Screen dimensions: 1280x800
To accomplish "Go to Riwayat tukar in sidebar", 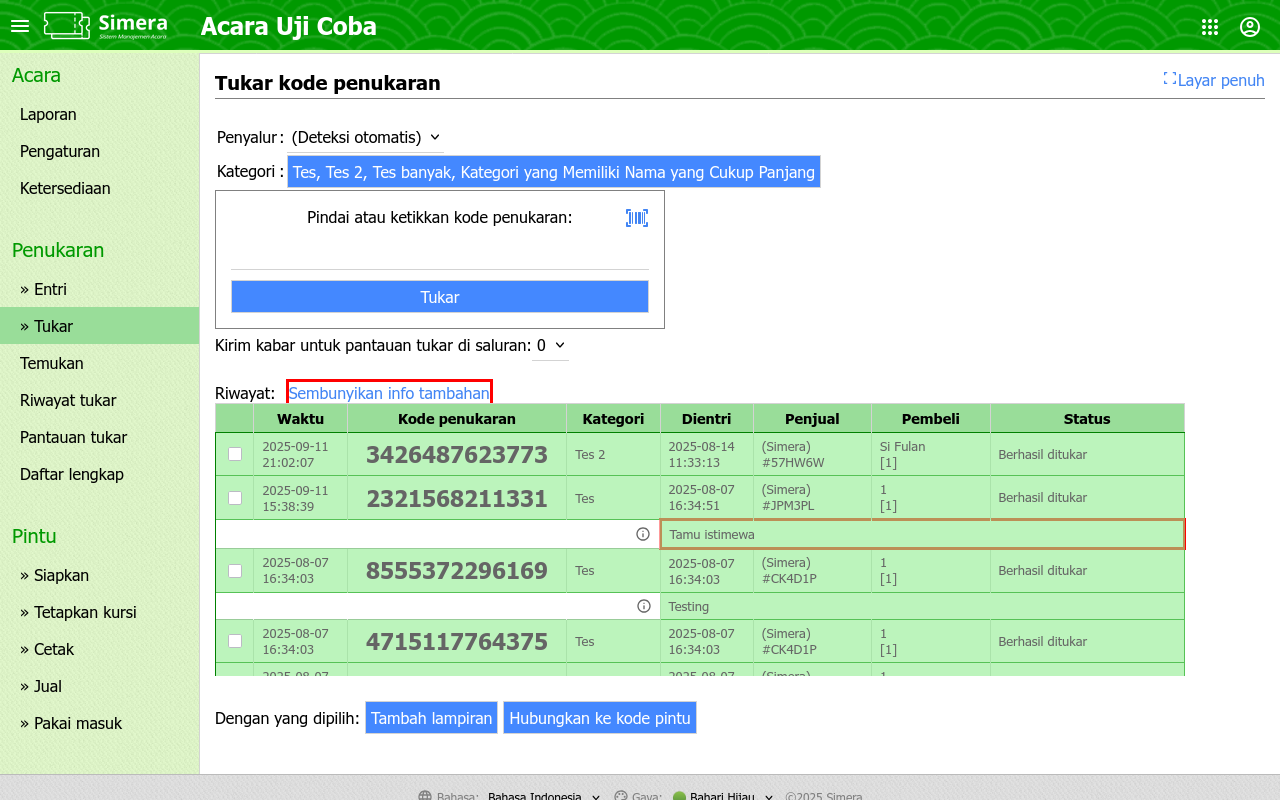I will (68, 400).
